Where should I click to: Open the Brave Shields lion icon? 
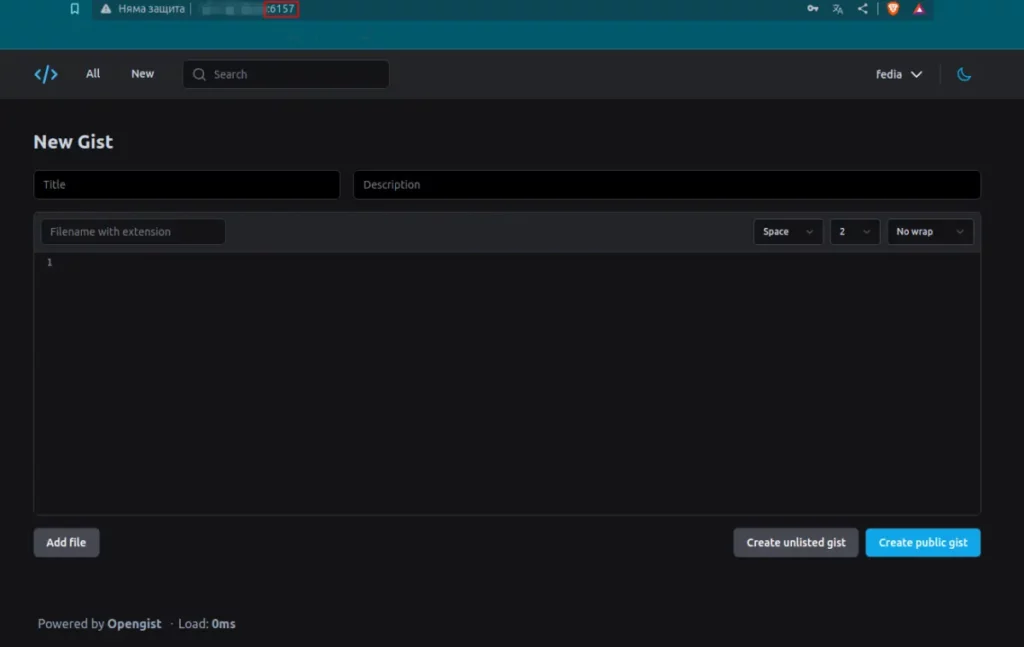(x=893, y=8)
